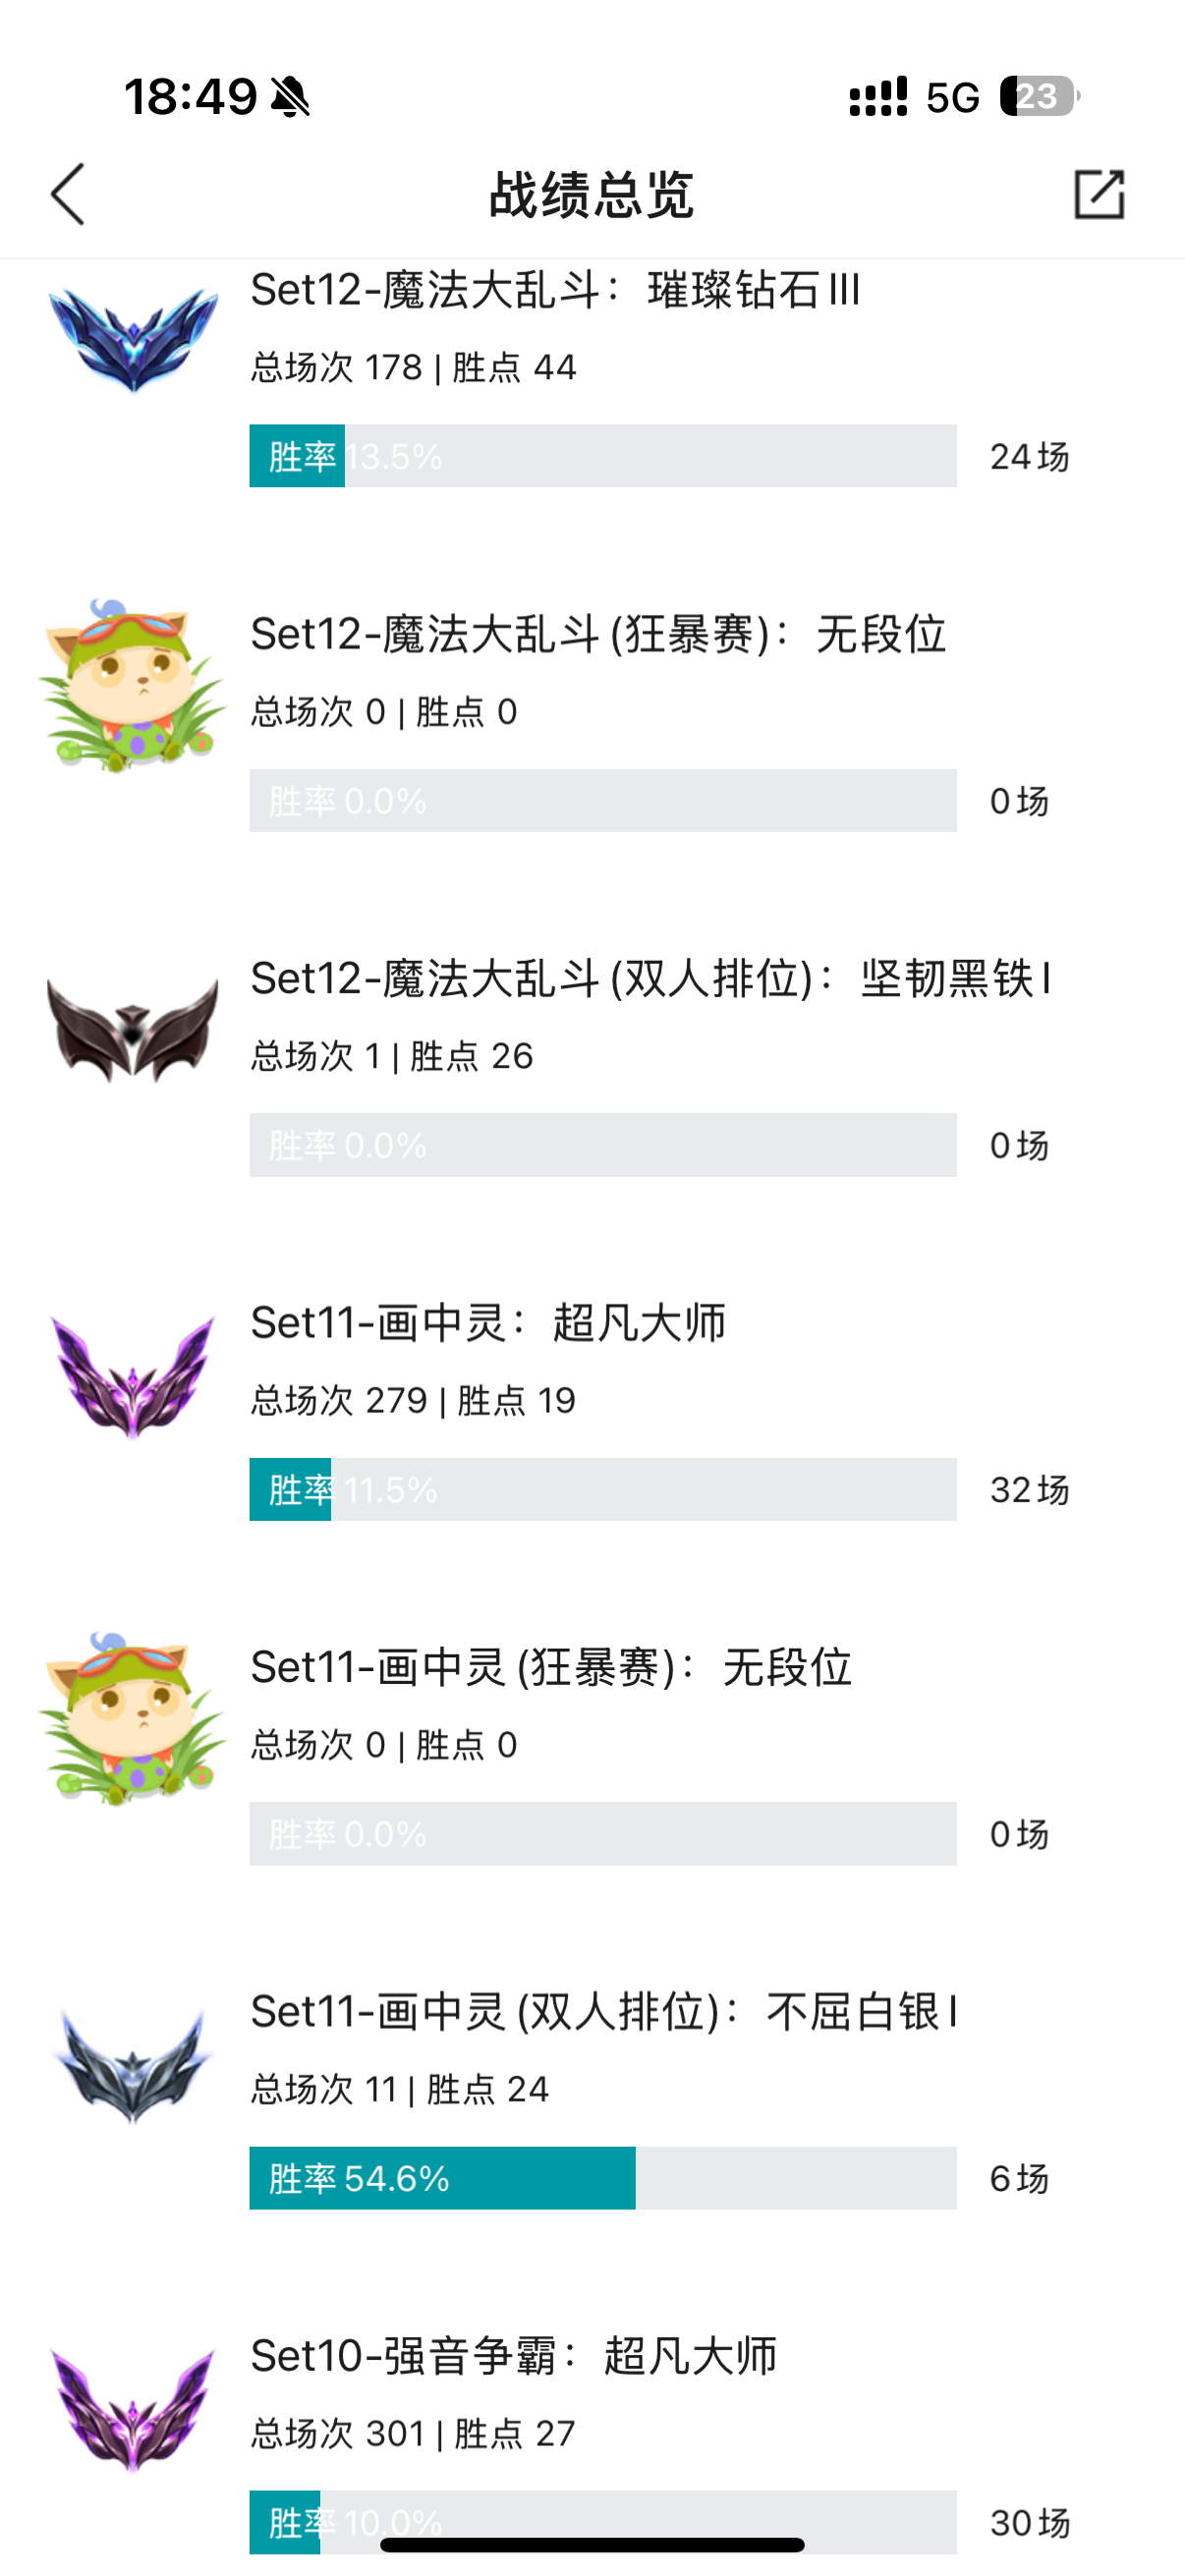Tap the share icon in header
The height and width of the screenshot is (2576, 1185).
(x=1099, y=194)
